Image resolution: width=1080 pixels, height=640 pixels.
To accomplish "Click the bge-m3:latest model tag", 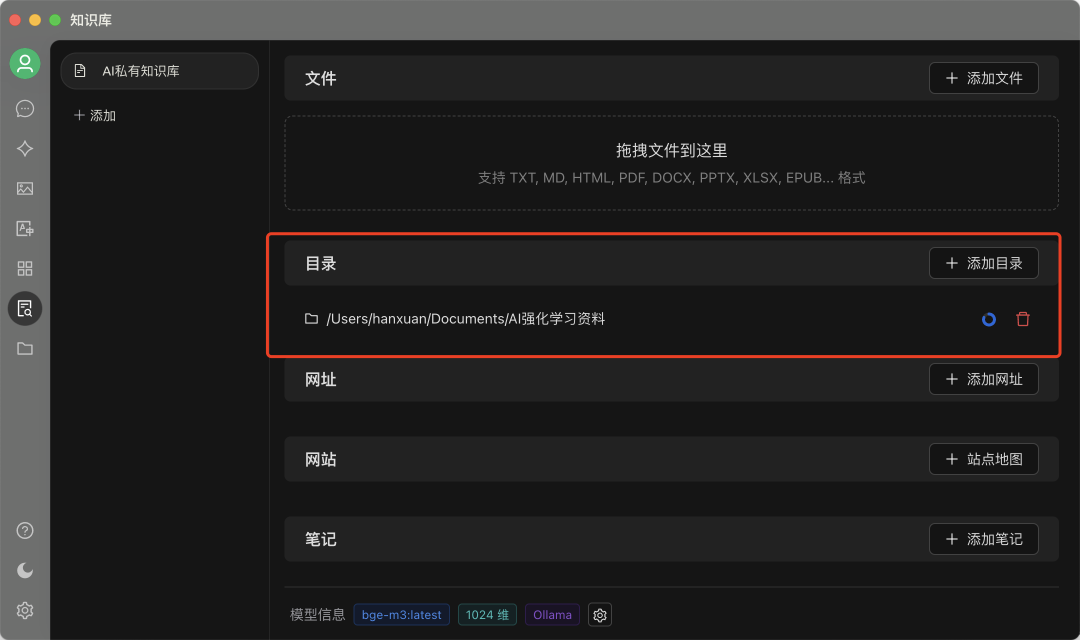I will 402,615.
